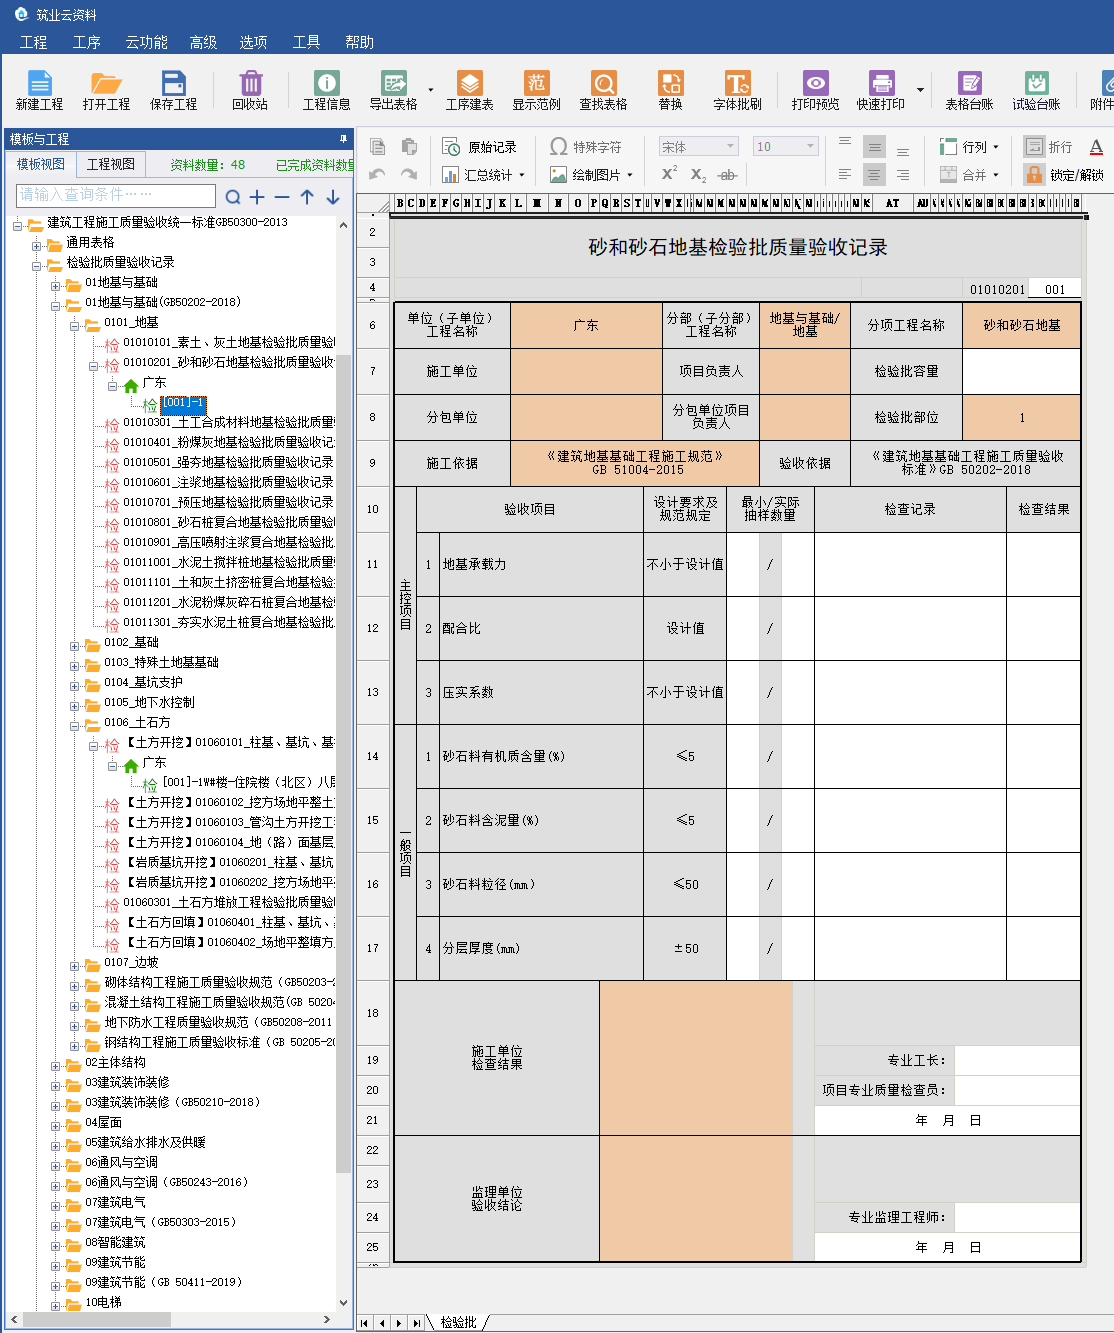This screenshot has height=1333, width=1114.
Task: Click the paste icon in editing toolbar
Action: [409, 147]
